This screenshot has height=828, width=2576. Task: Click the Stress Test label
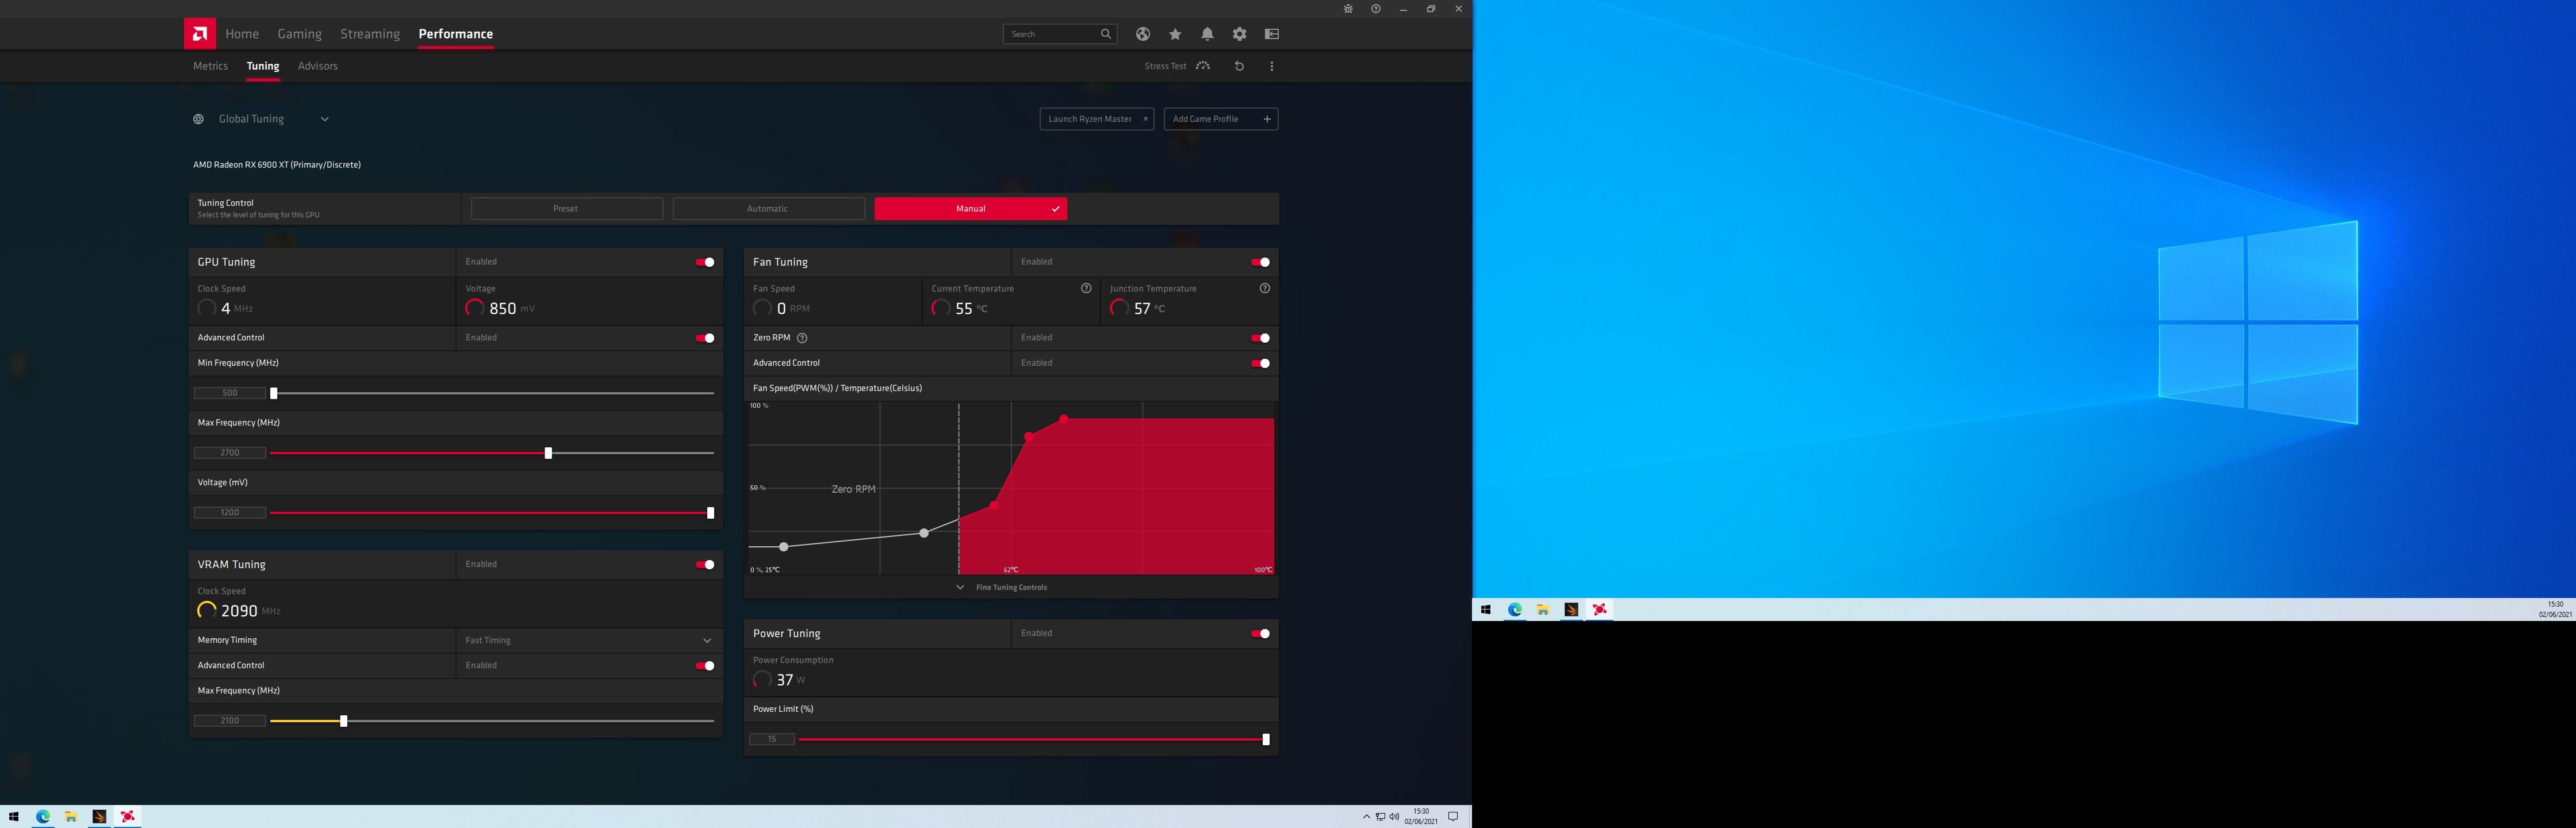click(x=1165, y=66)
